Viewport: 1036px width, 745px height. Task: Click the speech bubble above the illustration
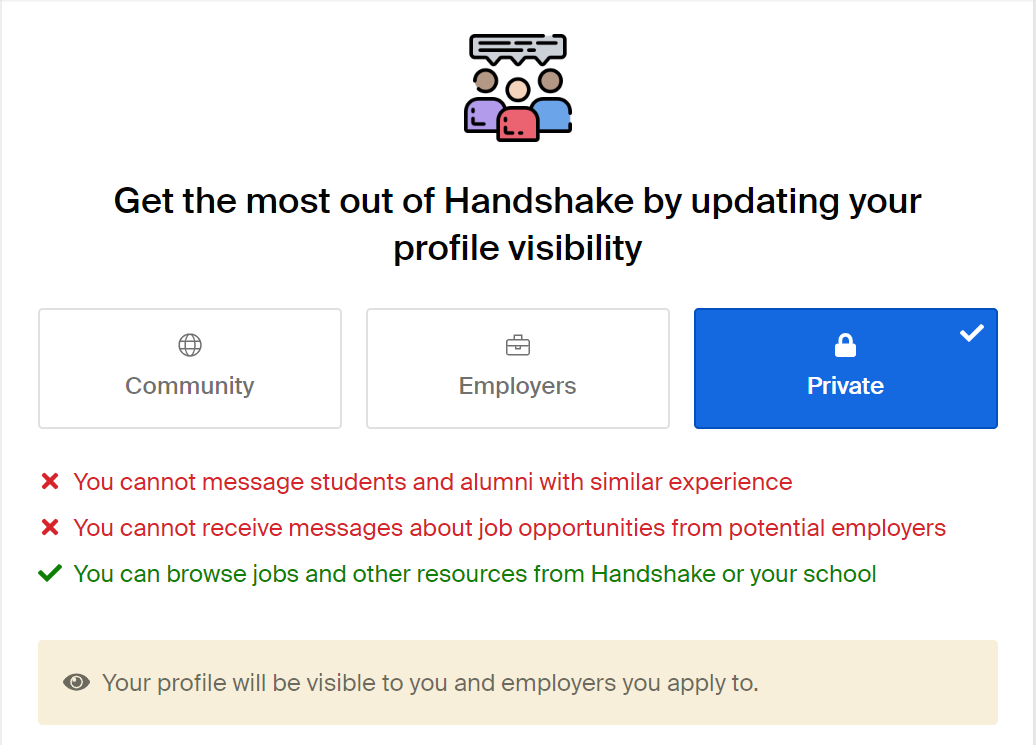[x=517, y=48]
